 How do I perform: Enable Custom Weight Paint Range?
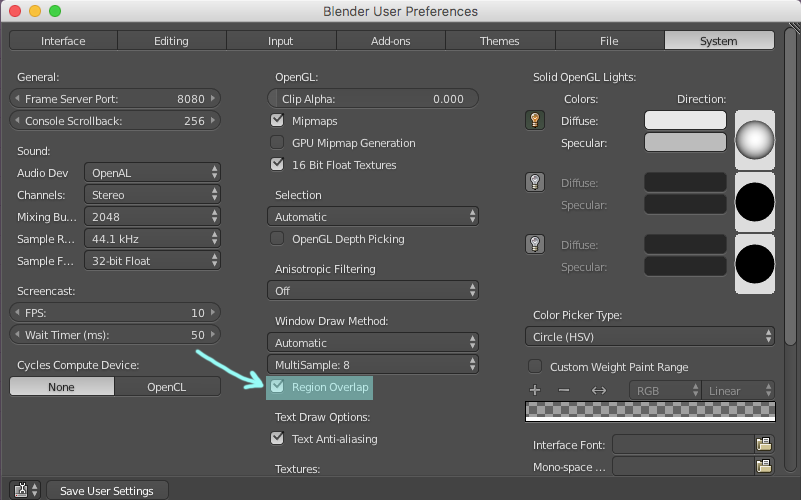535,367
